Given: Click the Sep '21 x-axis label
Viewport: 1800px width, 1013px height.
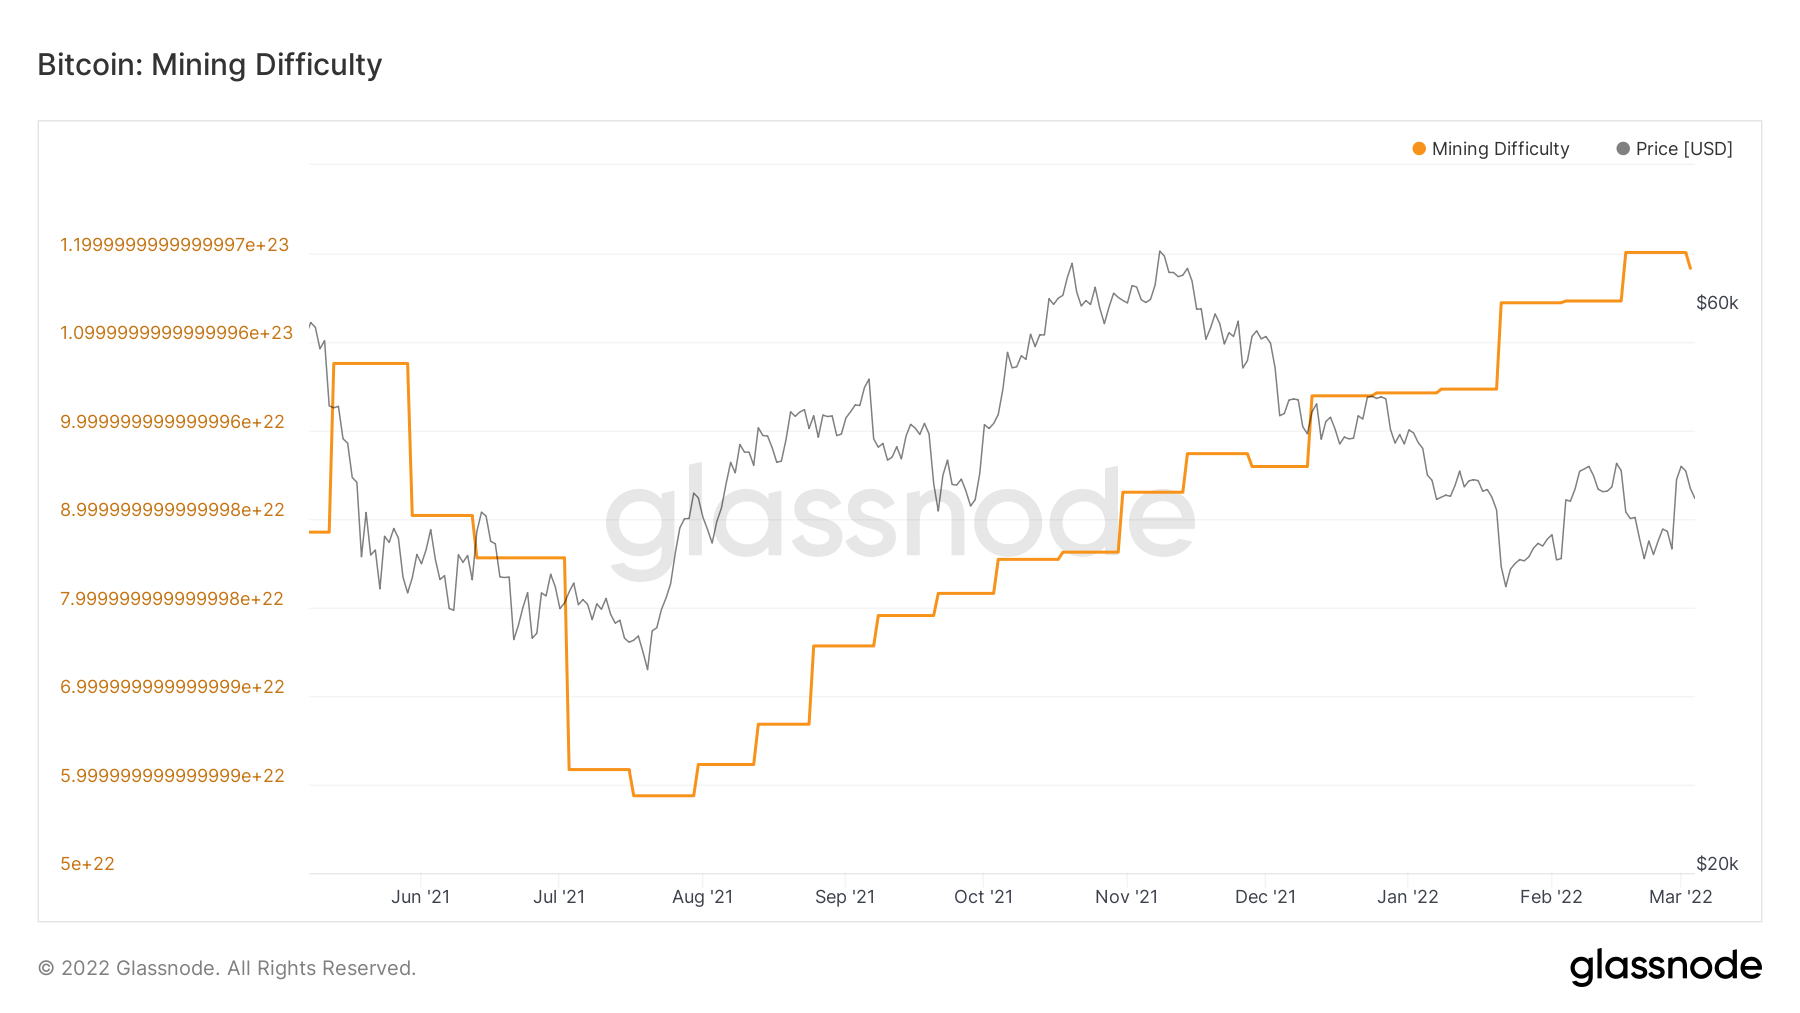Looking at the screenshot, I should 845,897.
